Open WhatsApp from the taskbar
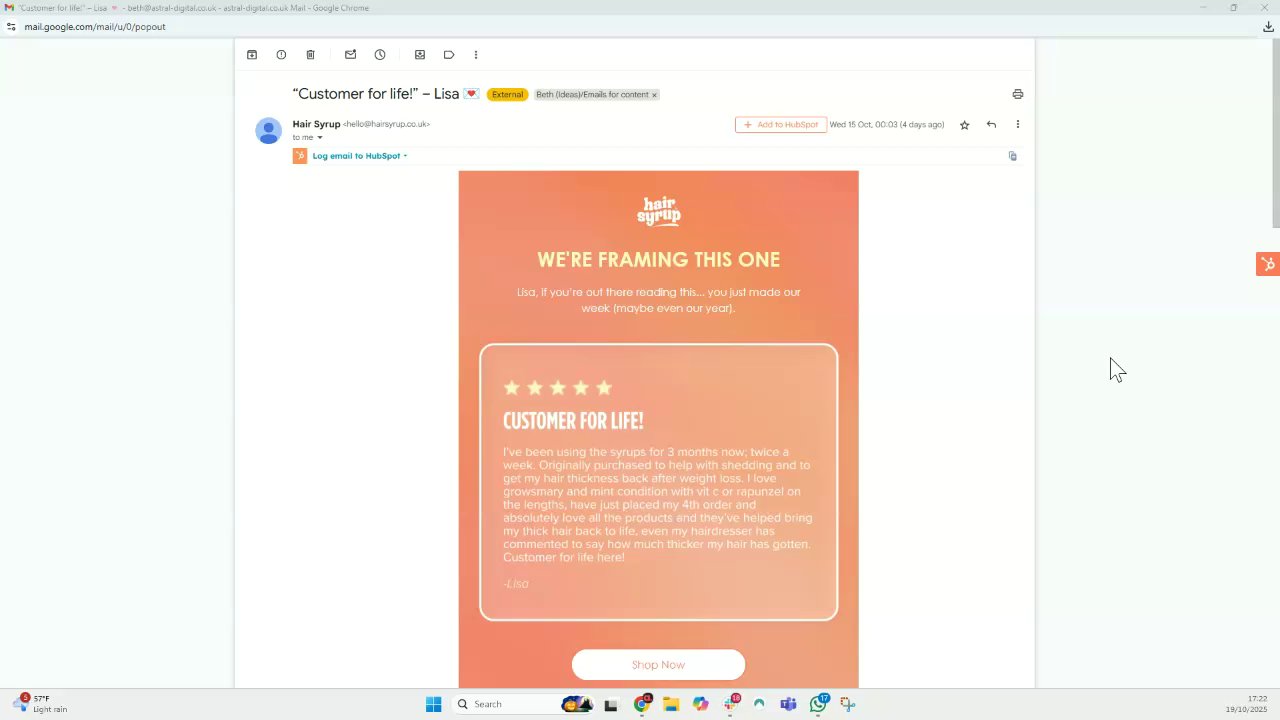Screen dimensions: 1280x720 tap(819, 705)
